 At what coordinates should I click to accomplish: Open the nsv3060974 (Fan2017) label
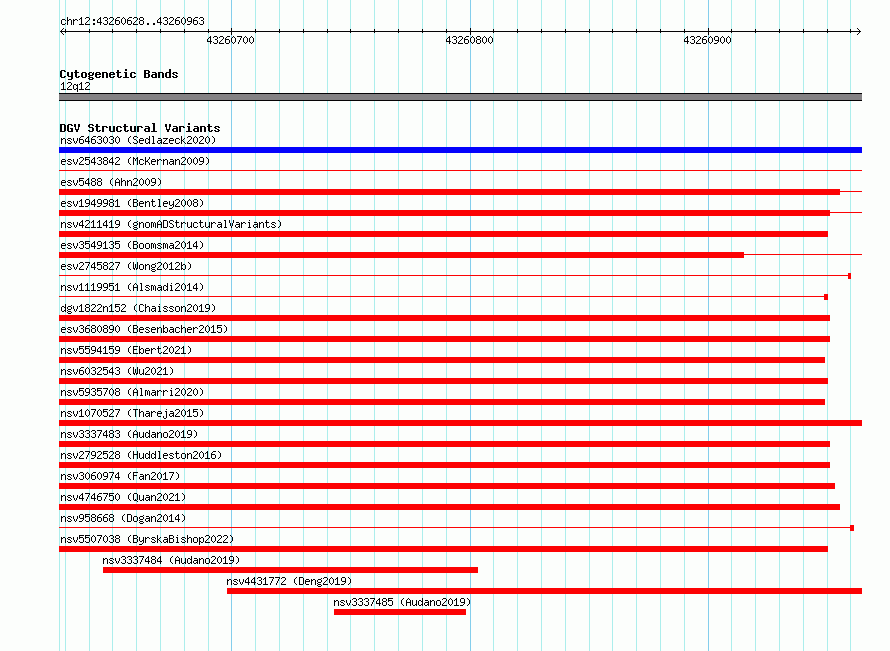click(x=120, y=476)
